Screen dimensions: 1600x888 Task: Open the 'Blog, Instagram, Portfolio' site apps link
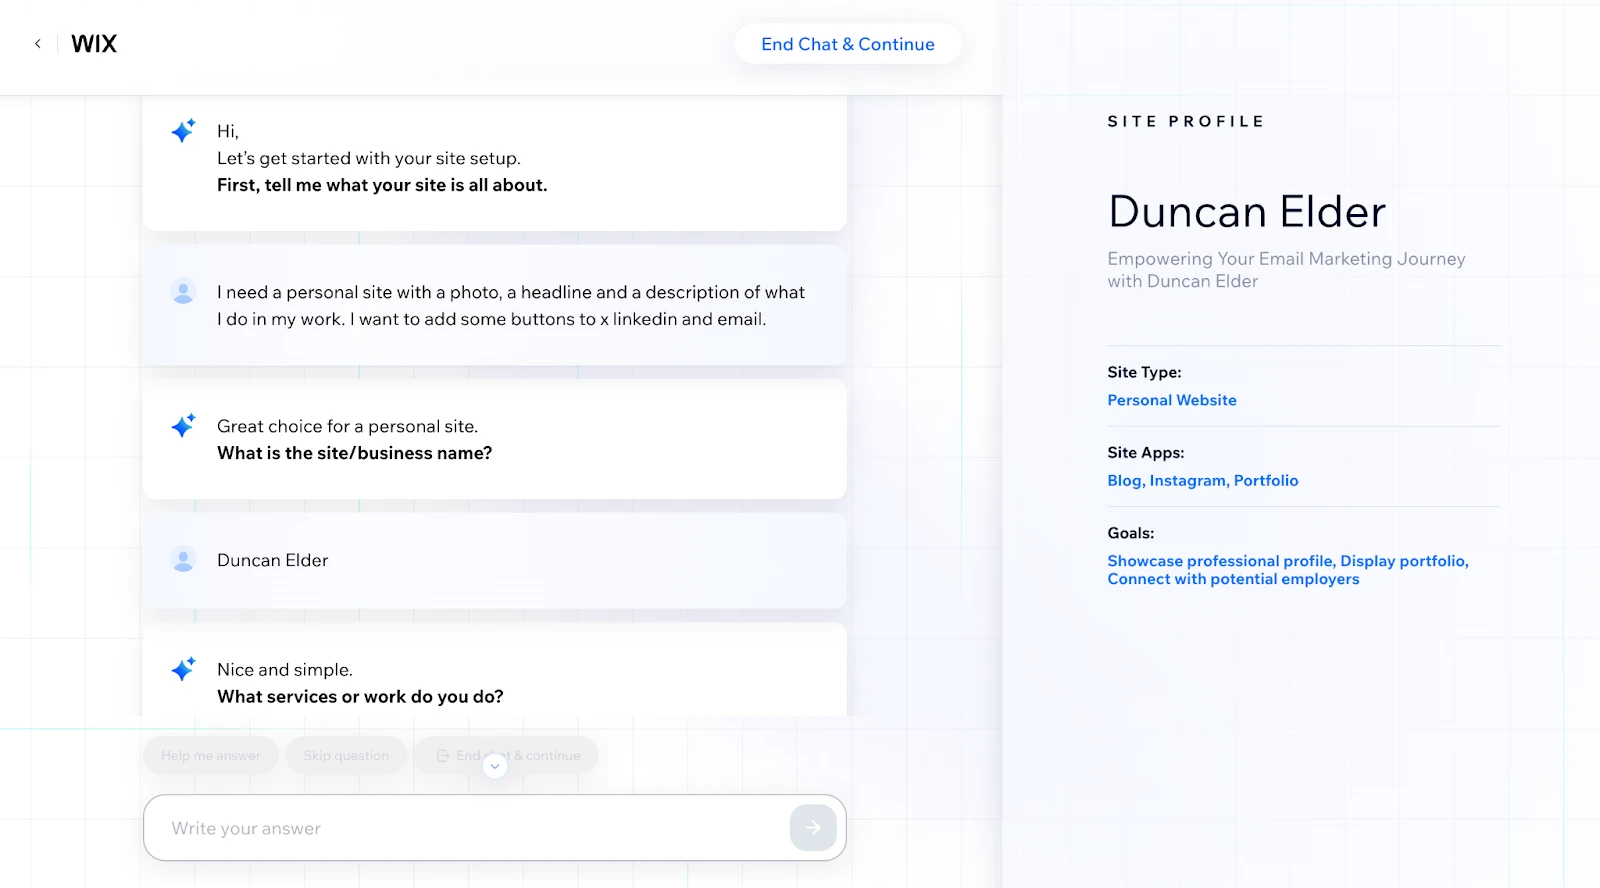point(1202,481)
